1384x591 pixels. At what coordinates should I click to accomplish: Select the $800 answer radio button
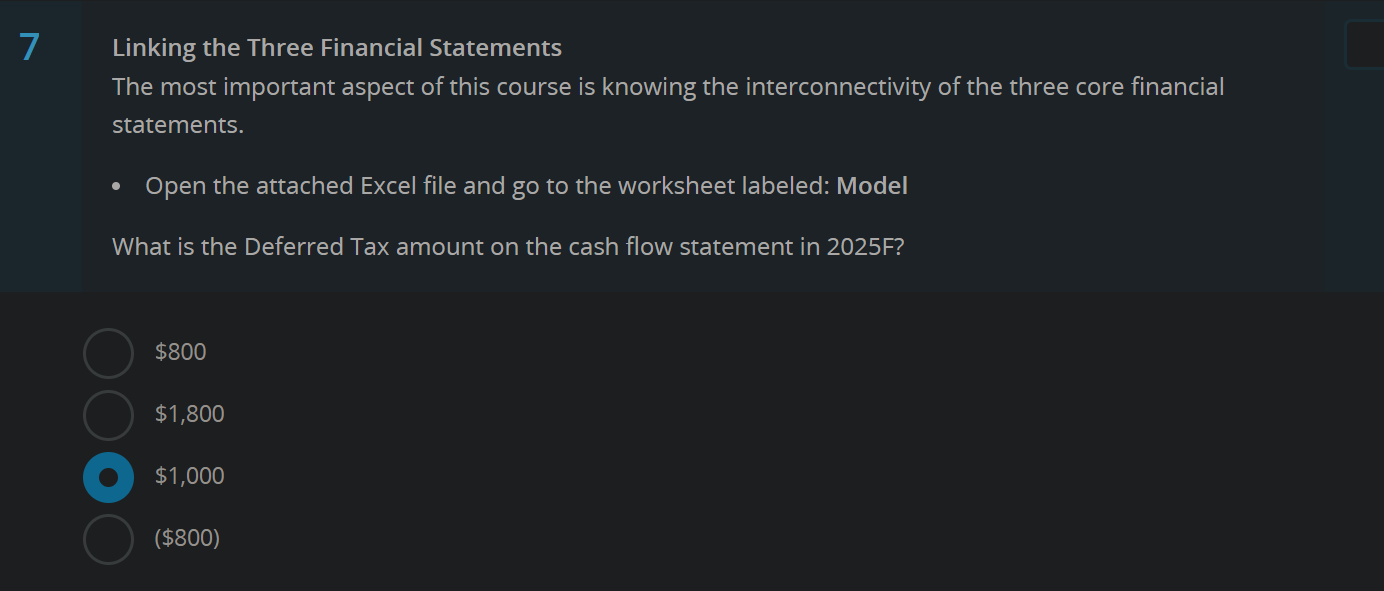[x=108, y=352]
